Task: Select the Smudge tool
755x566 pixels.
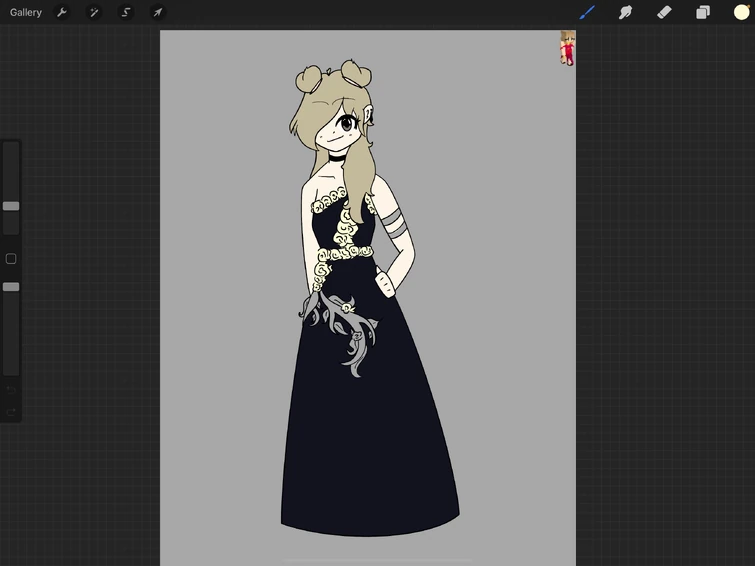Action: click(625, 13)
